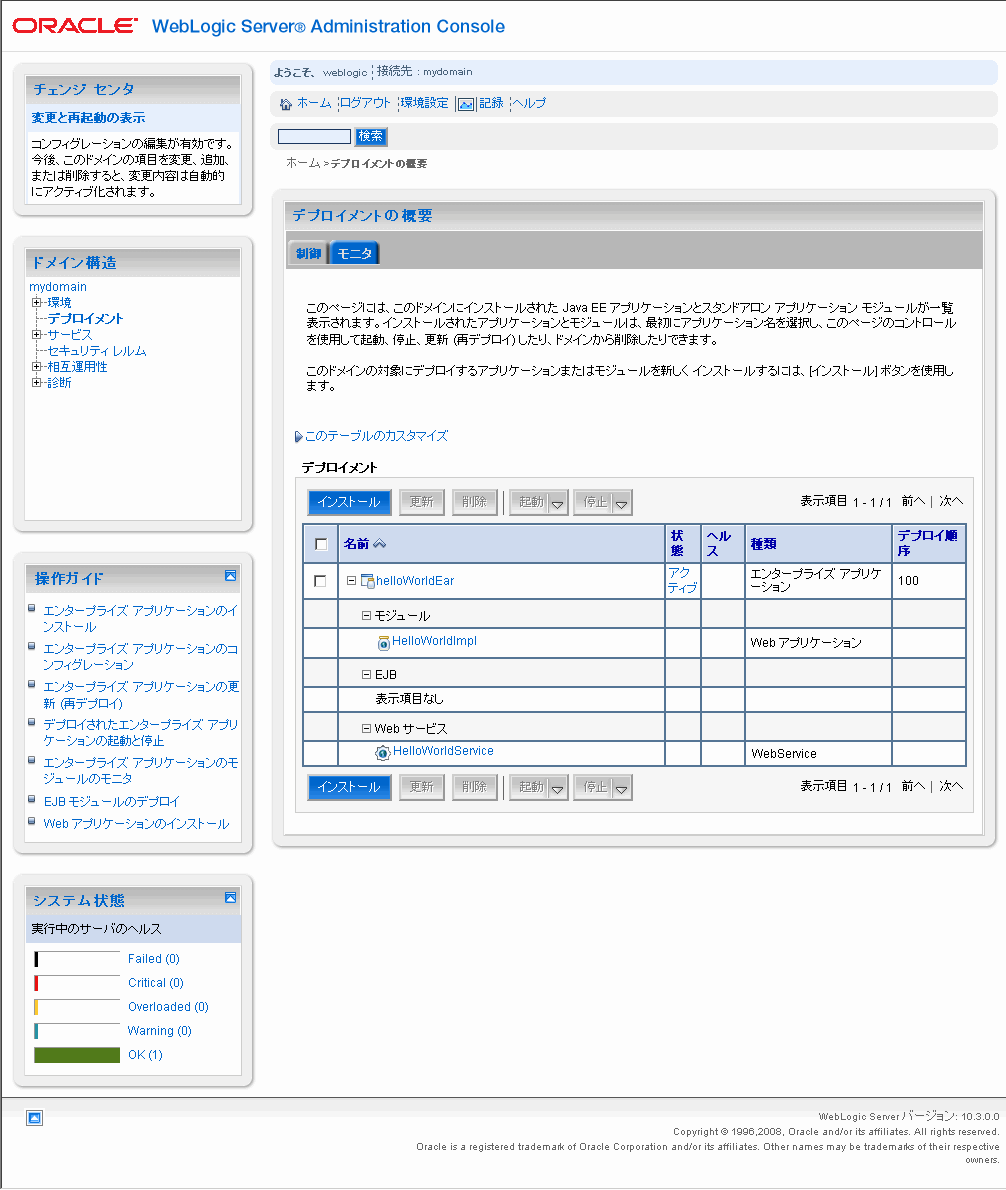Click the 検索 search button

[371, 136]
